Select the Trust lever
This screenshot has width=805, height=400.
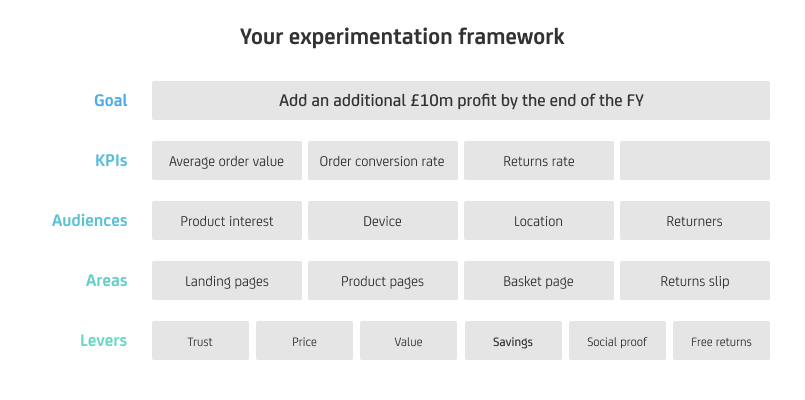point(200,341)
